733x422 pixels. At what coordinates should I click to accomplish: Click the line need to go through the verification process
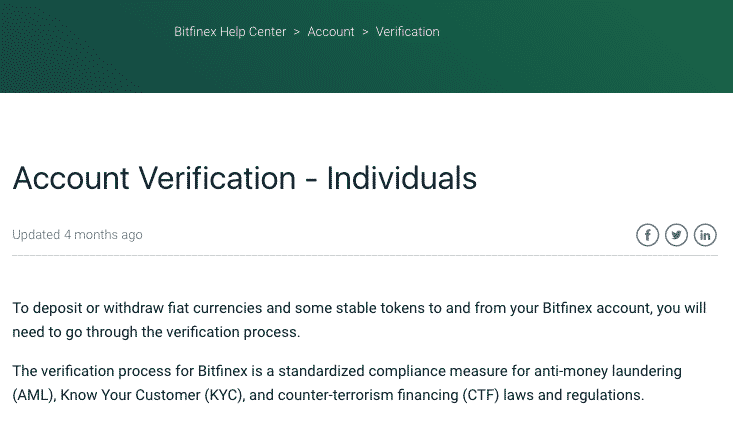156,332
